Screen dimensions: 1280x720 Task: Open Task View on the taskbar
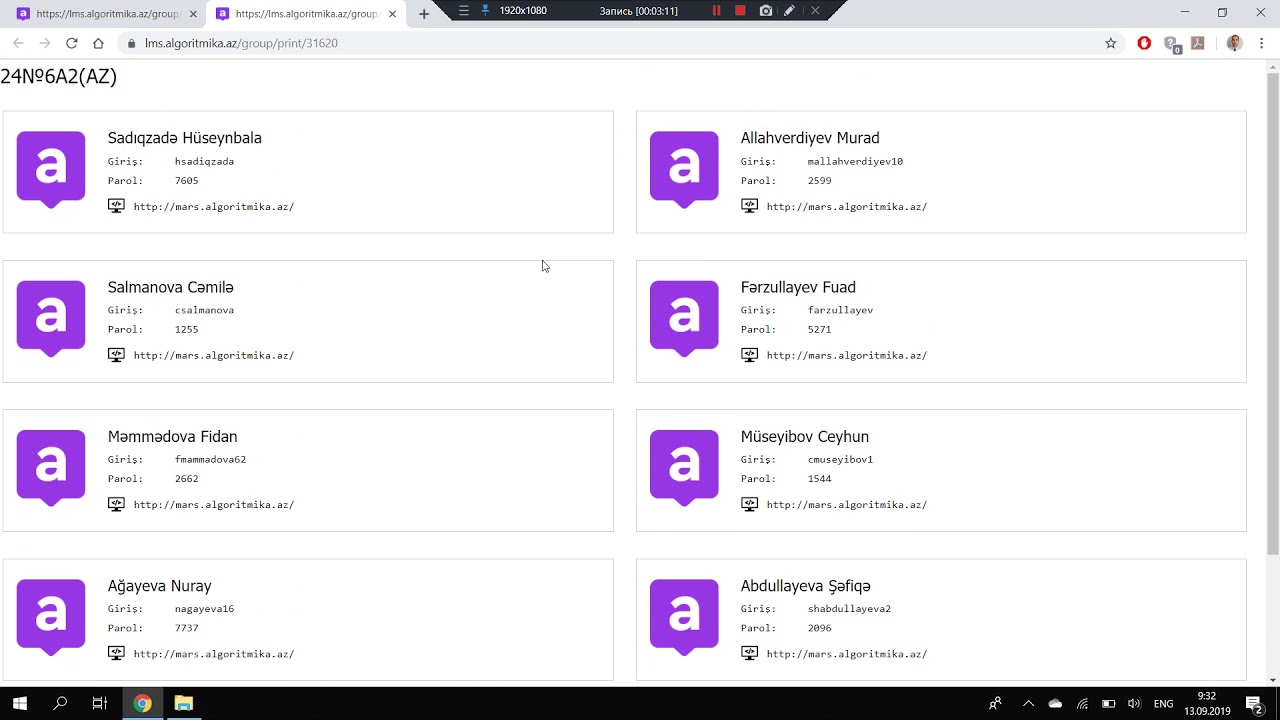coord(99,703)
